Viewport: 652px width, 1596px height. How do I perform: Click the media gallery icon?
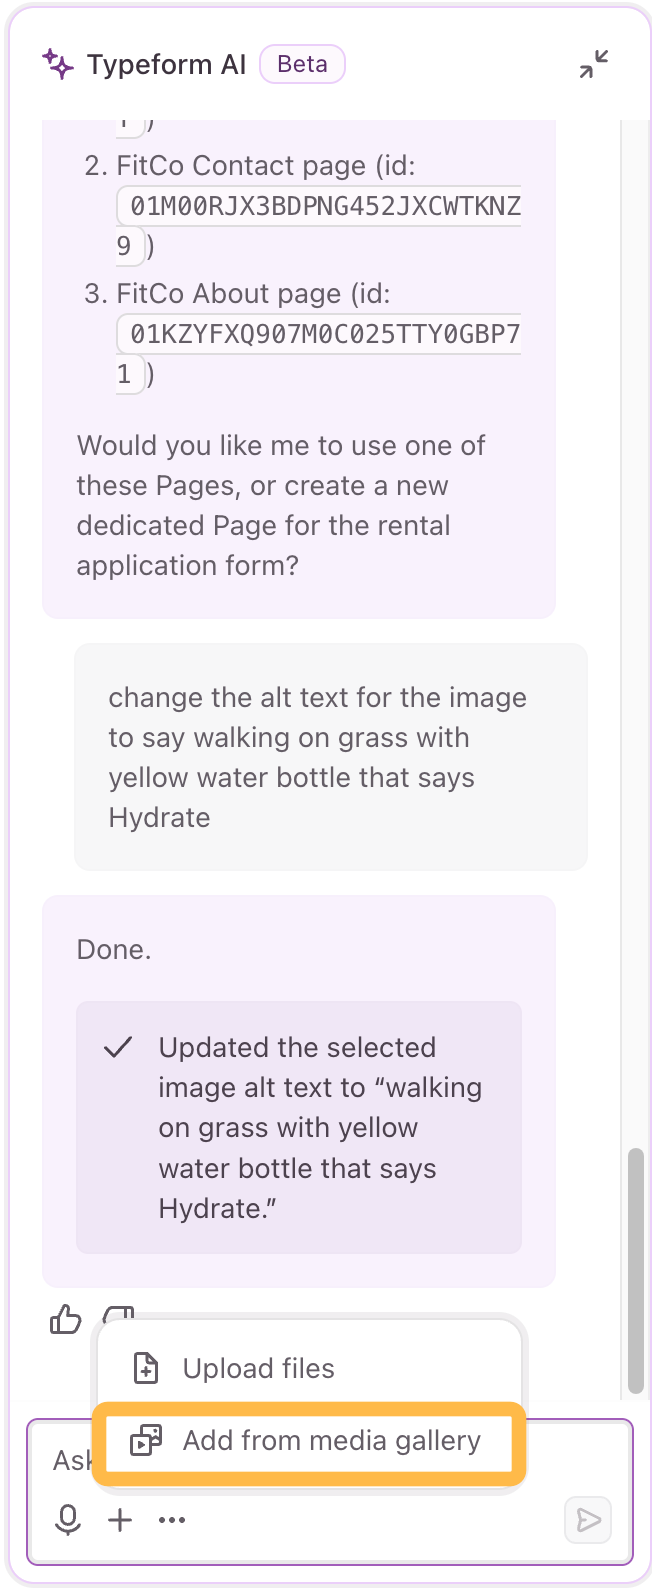146,1440
